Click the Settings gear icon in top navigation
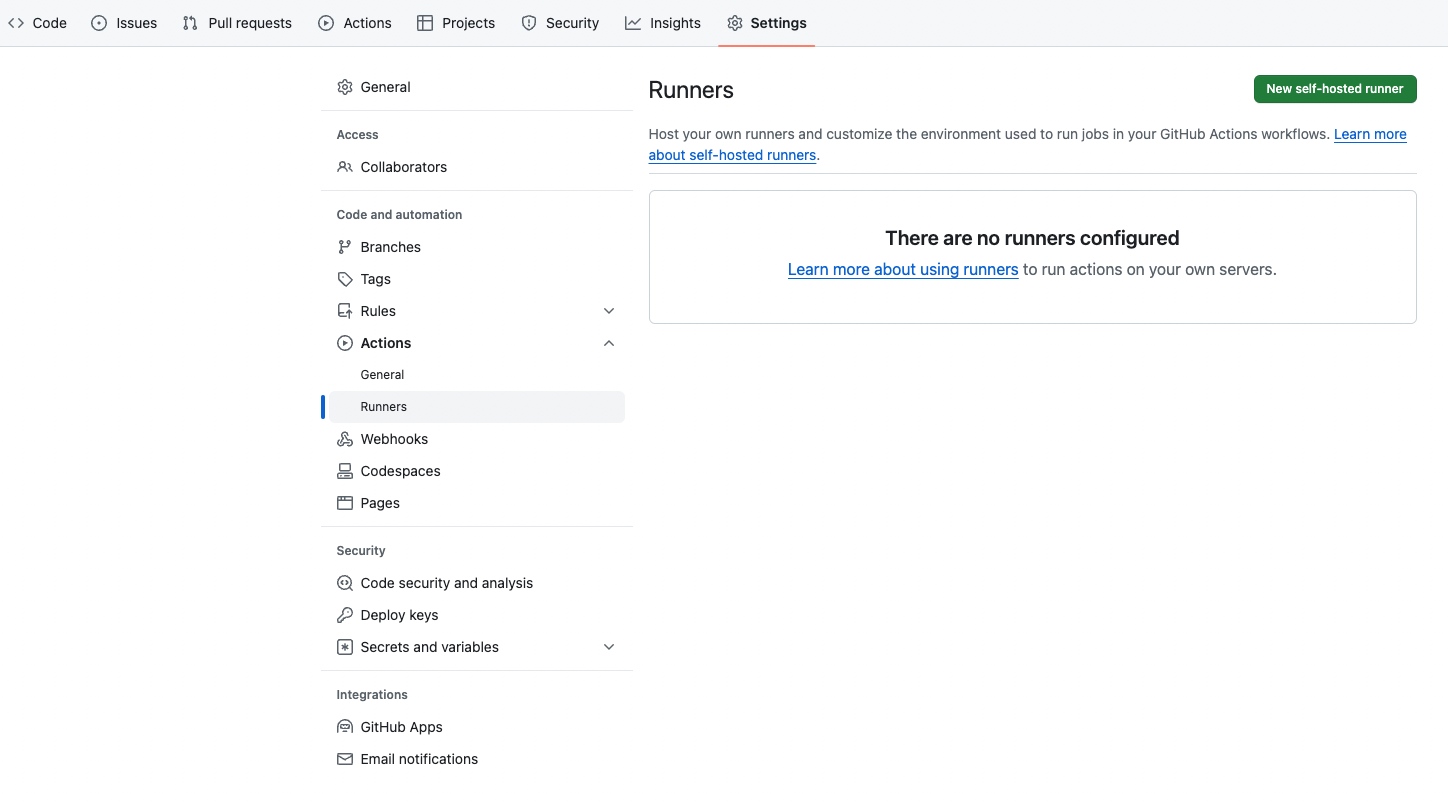The height and width of the screenshot is (803, 1448). click(735, 23)
